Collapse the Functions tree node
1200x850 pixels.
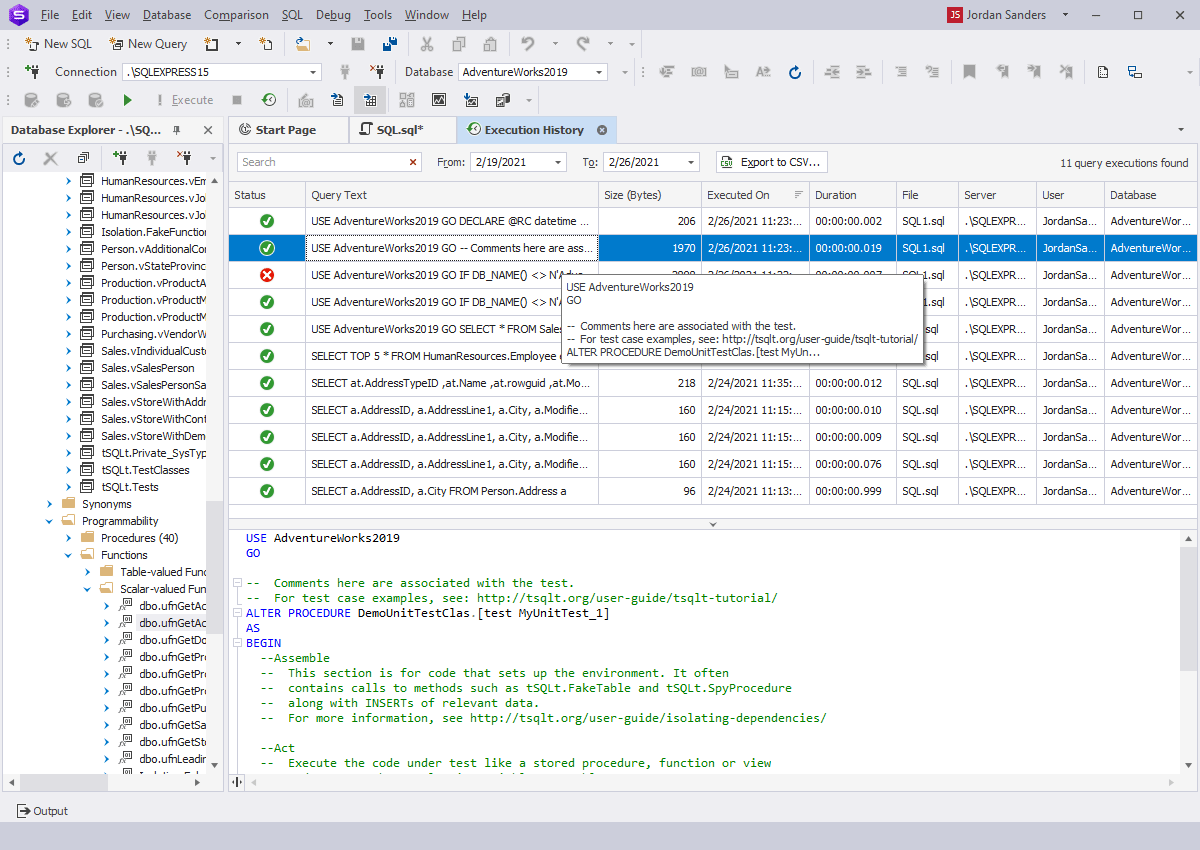point(69,555)
